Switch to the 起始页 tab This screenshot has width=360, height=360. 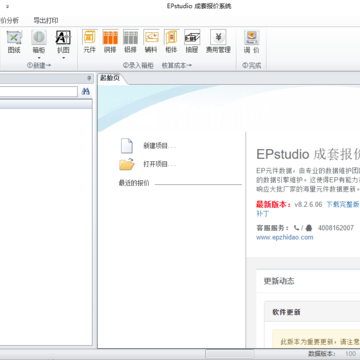[109, 79]
